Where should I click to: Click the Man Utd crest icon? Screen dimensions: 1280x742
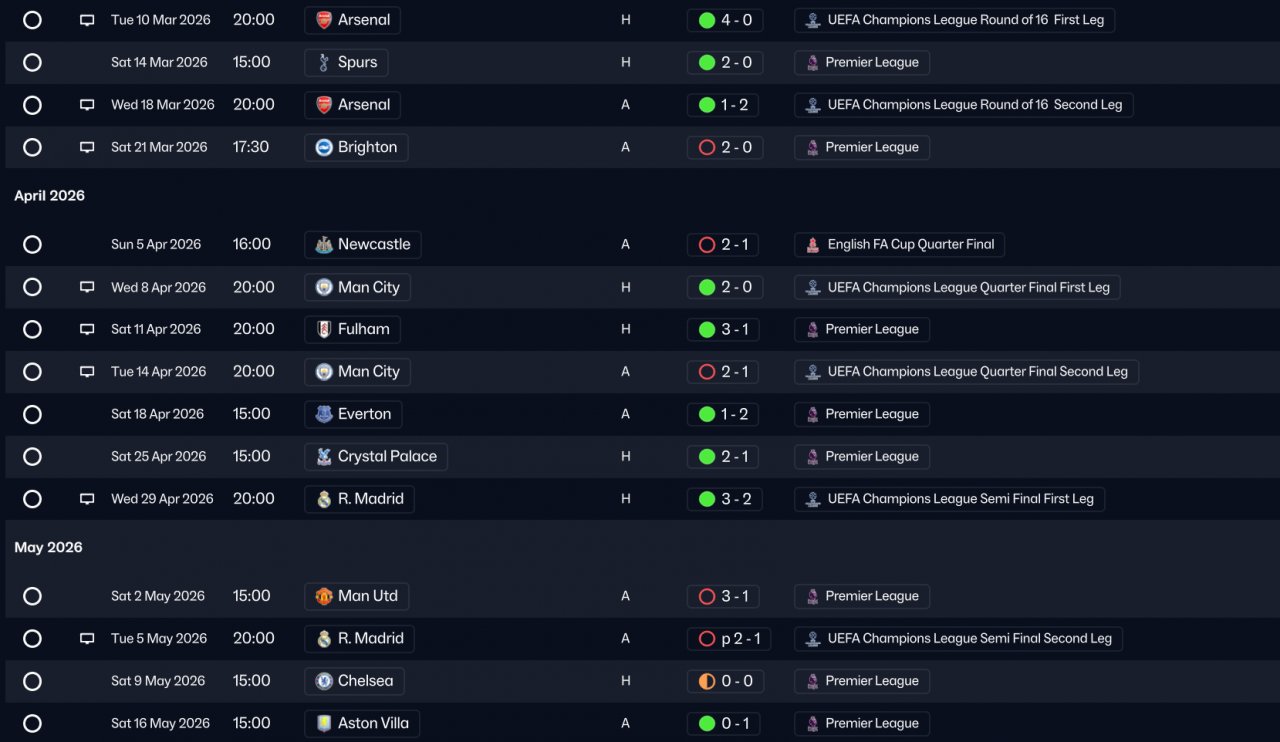324,596
